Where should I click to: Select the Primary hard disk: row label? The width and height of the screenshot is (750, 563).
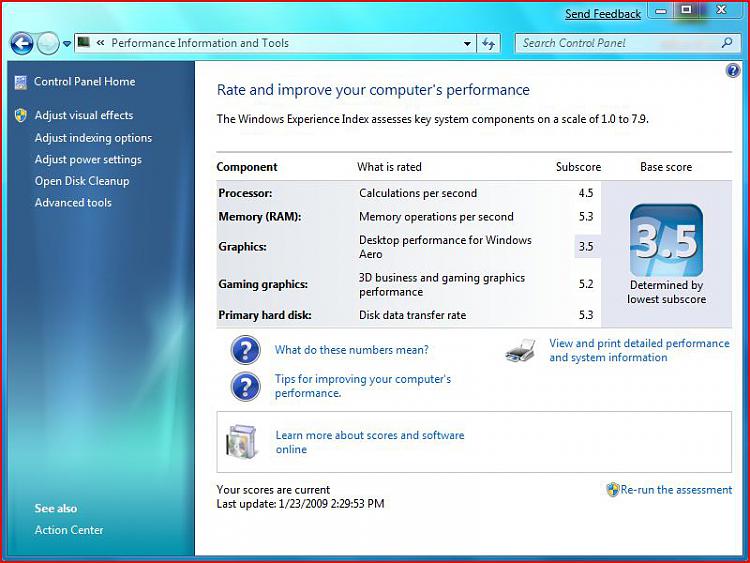(x=265, y=315)
